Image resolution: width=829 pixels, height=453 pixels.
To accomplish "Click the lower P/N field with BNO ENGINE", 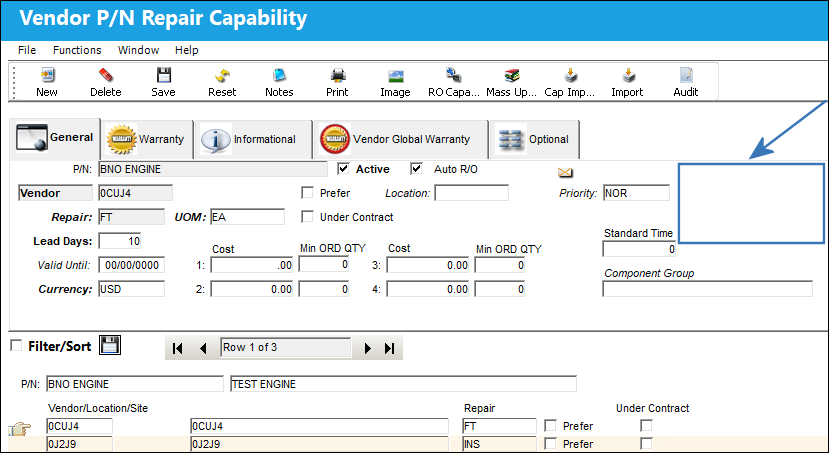I will coord(135,384).
